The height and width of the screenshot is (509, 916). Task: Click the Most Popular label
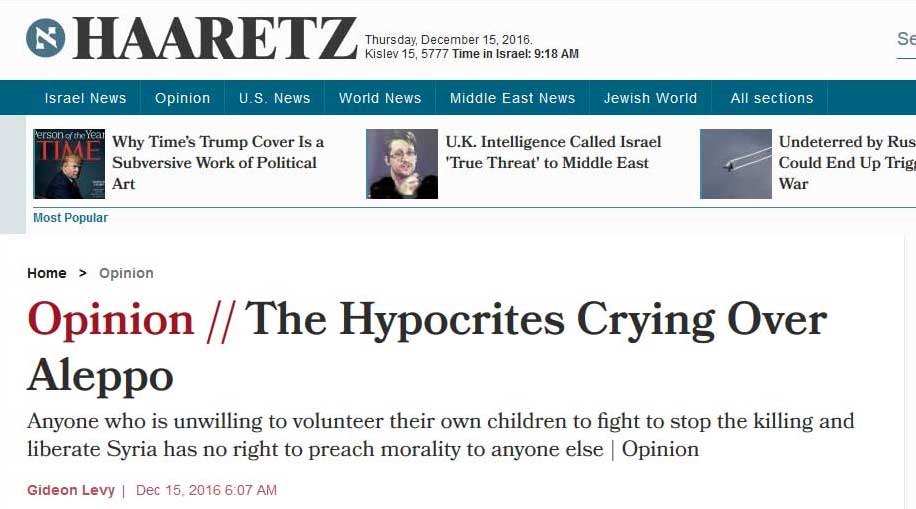click(70, 218)
